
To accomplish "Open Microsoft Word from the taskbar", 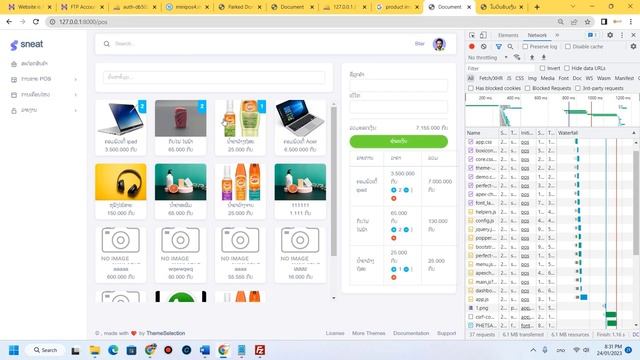I will 204,350.
